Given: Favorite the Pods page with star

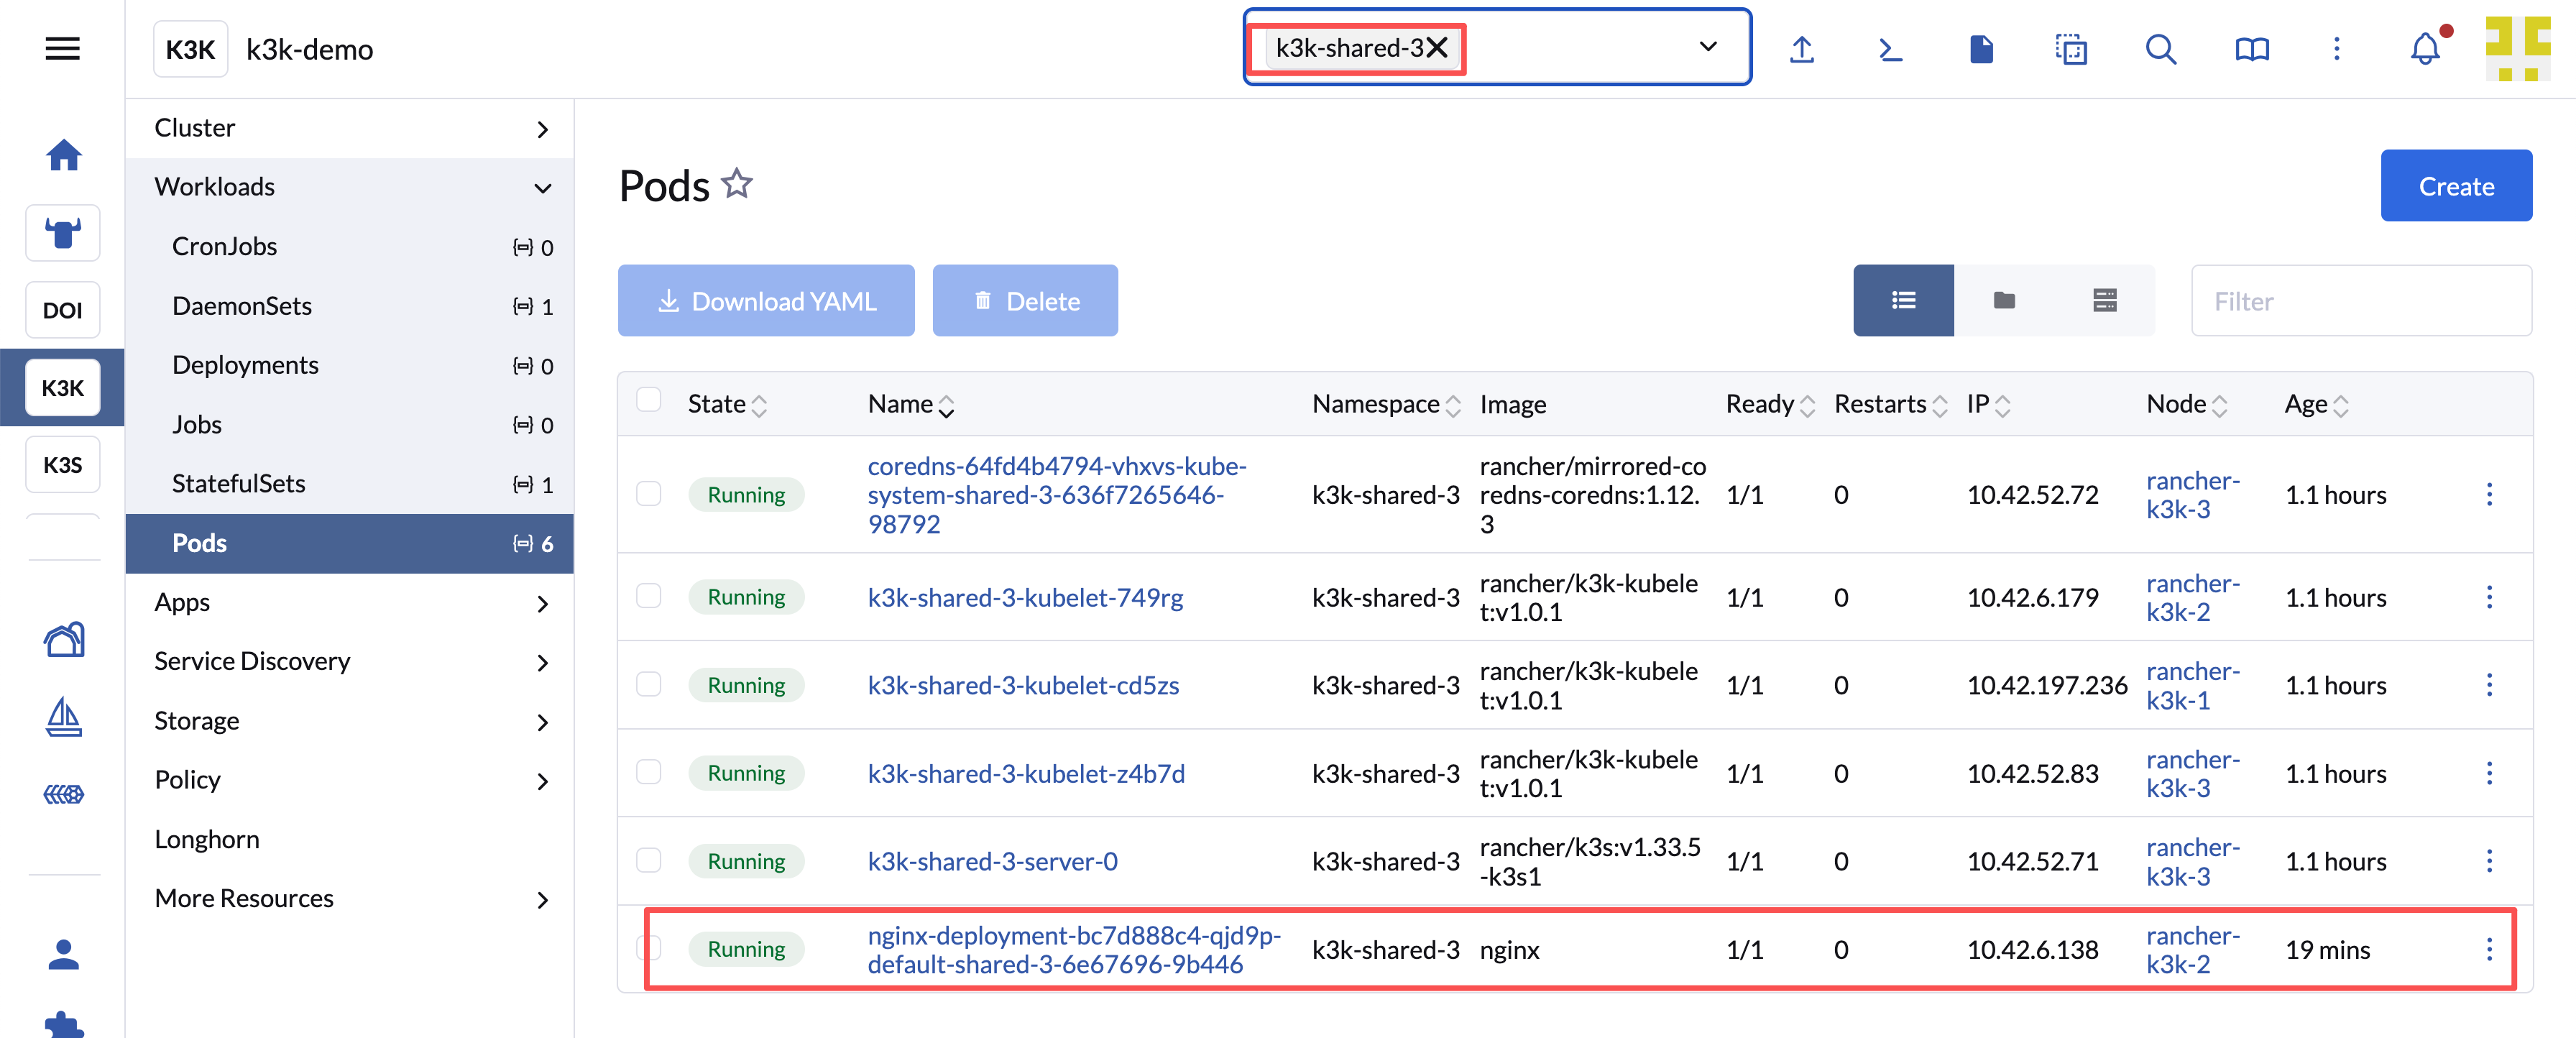Looking at the screenshot, I should pos(737,184).
